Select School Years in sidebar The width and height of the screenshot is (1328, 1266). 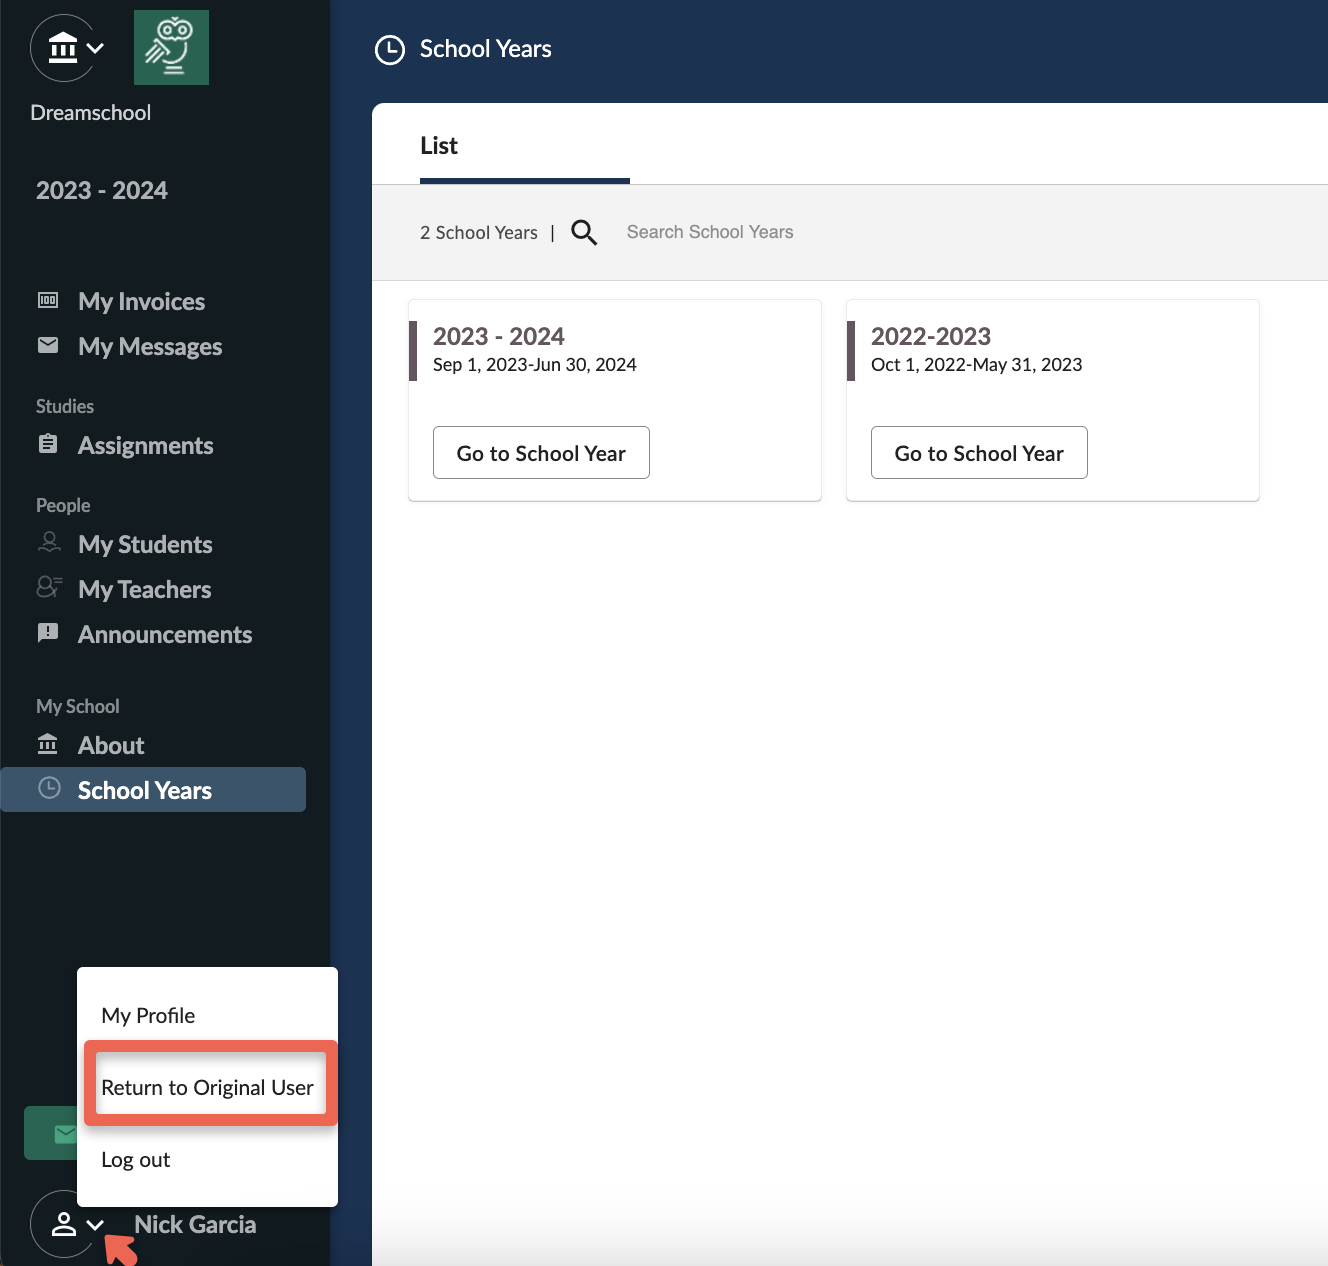pyautogui.click(x=153, y=789)
